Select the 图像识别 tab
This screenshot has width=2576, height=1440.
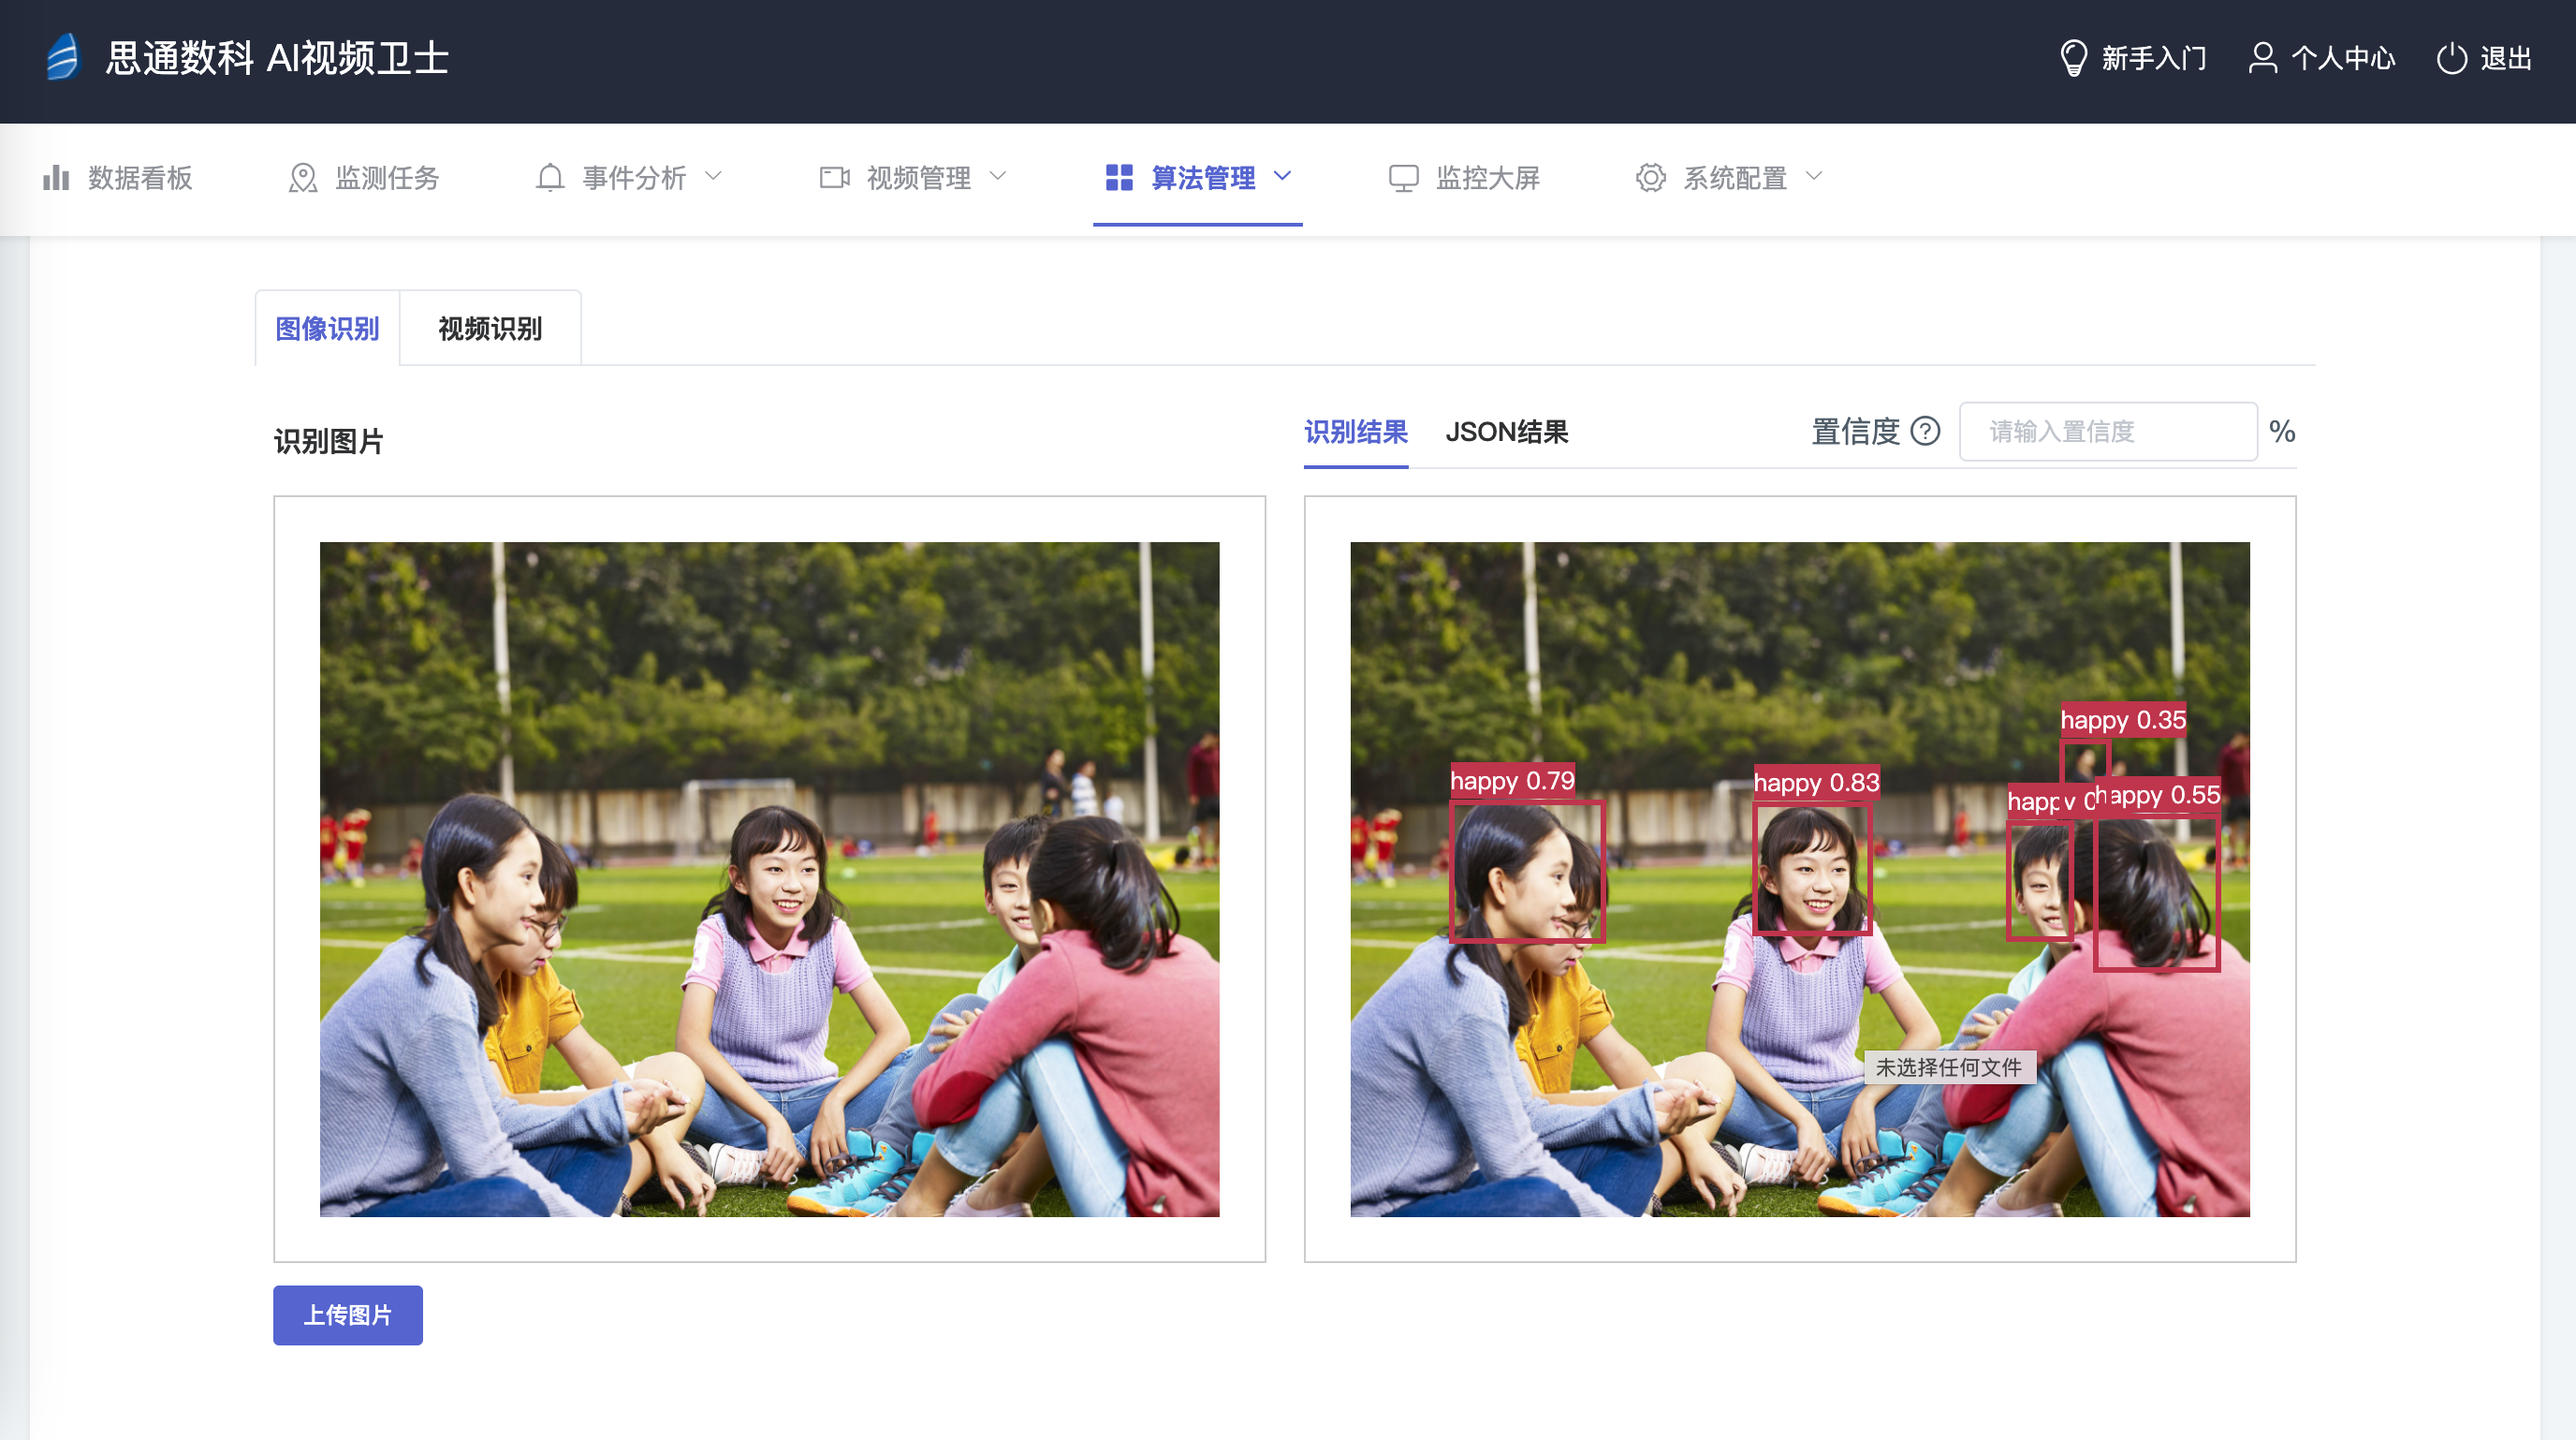327,328
